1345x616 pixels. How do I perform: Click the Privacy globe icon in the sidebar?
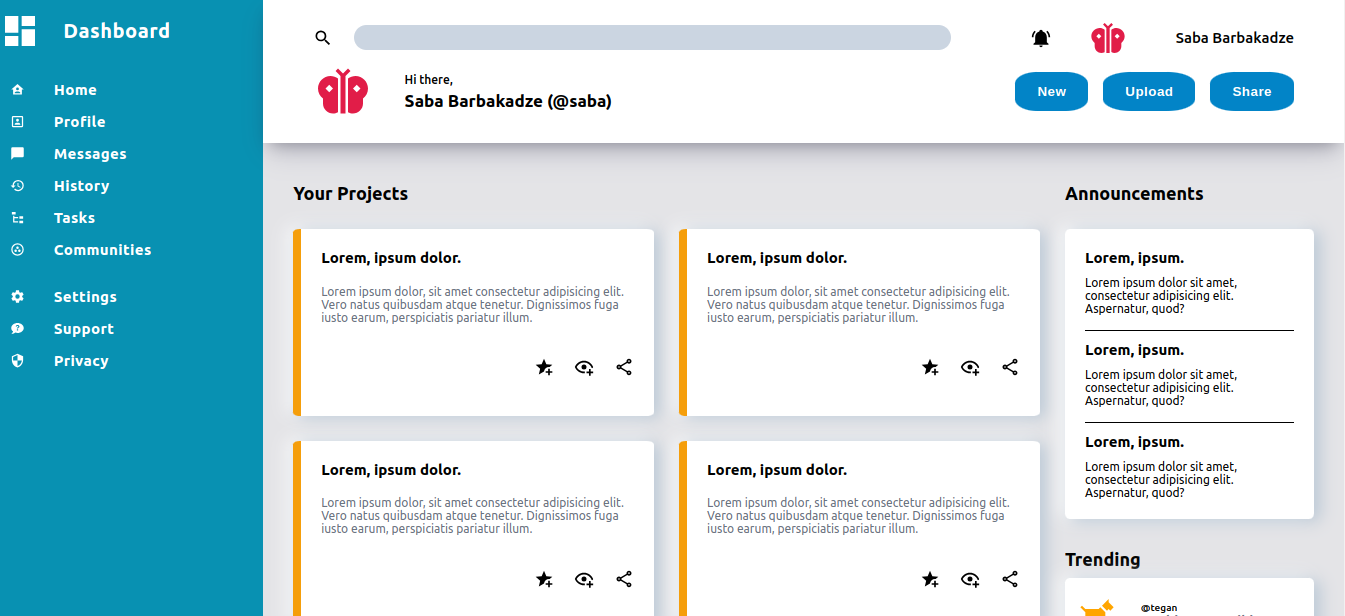pos(18,361)
